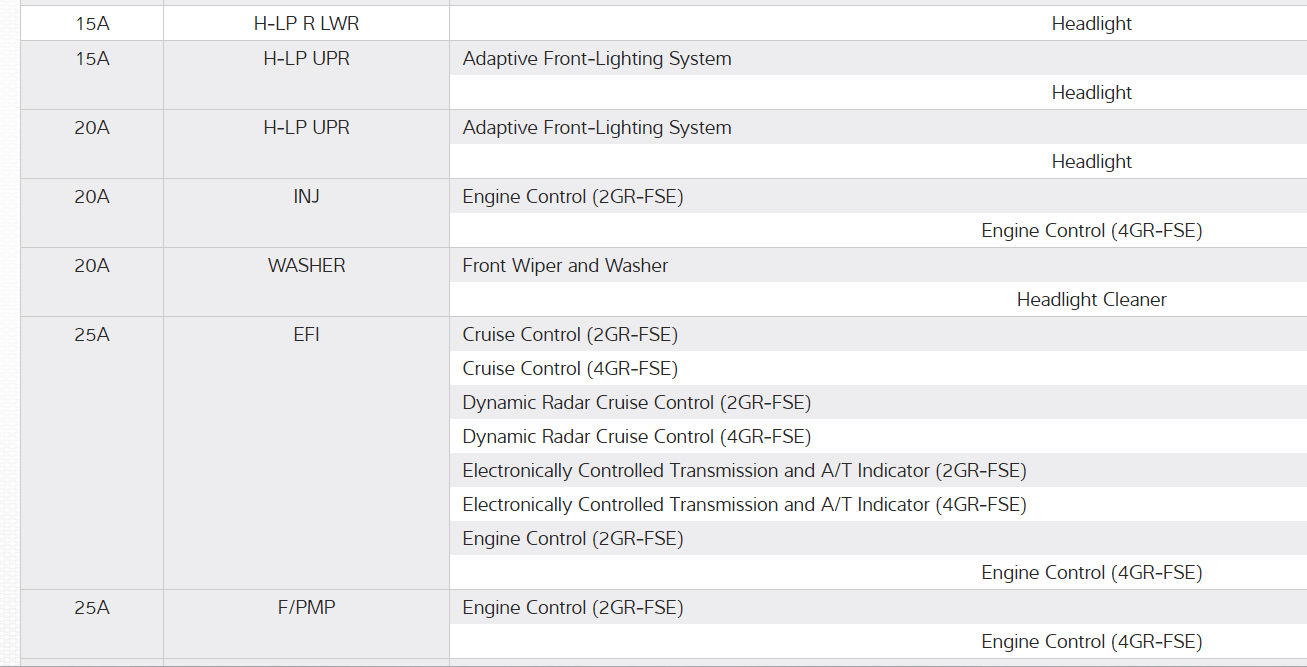
Task: Click Engine Control (4GR-FSE) in the F/PMP row
Action: coord(1091,642)
